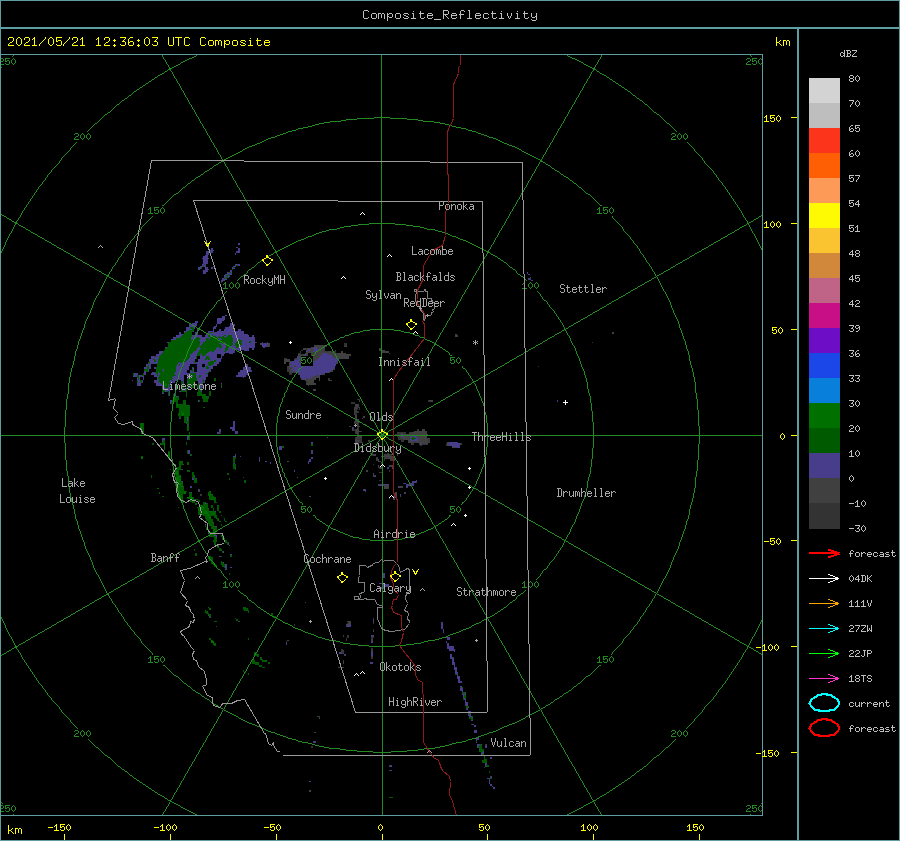Click the cyan current ellipse icon

pos(824,703)
